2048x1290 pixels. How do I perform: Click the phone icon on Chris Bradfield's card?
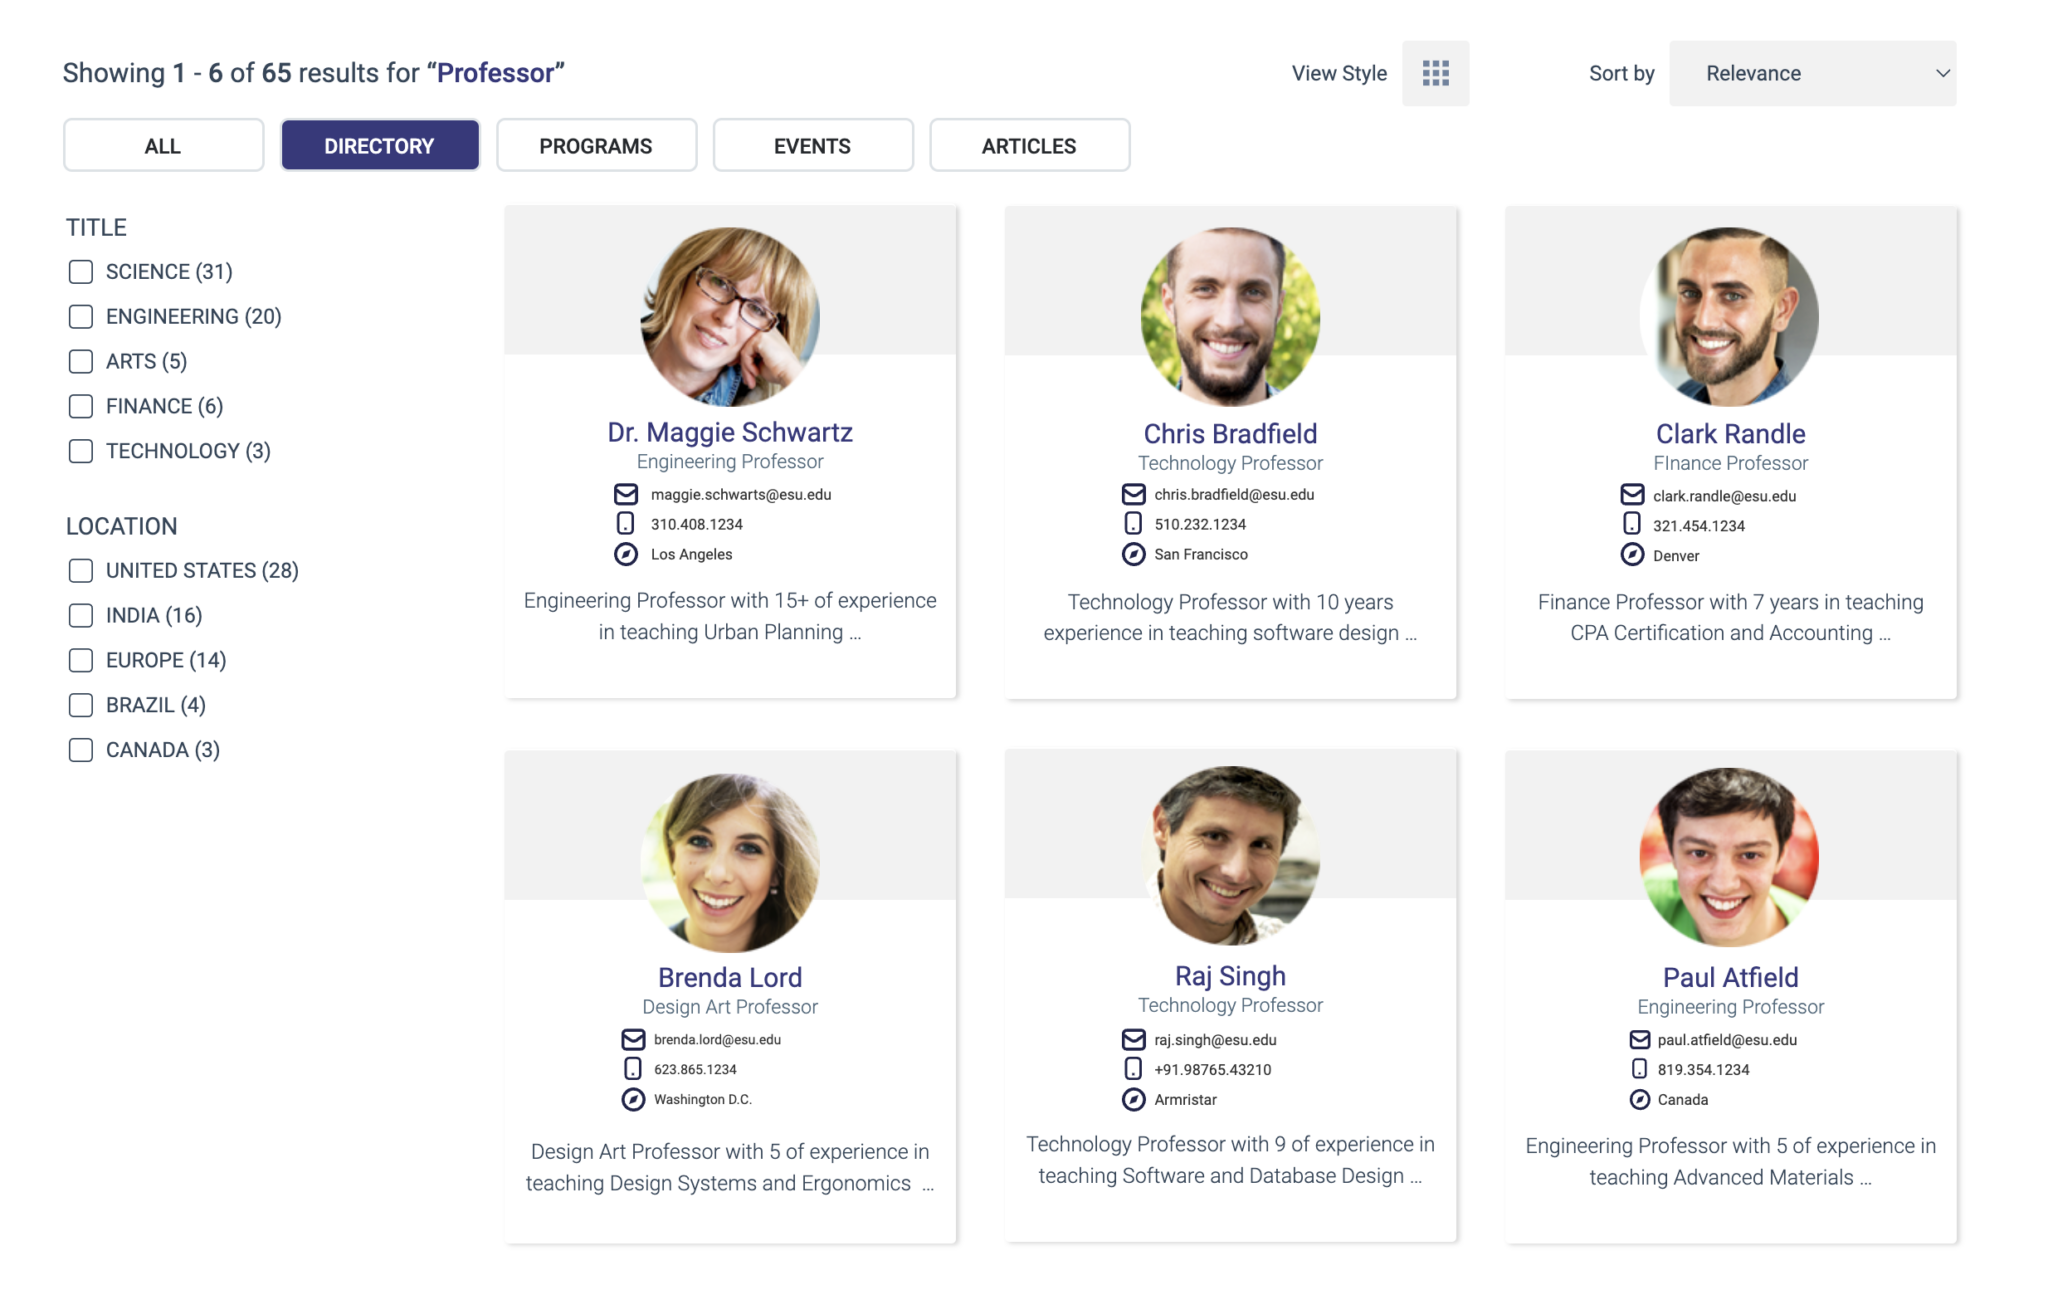1132,523
